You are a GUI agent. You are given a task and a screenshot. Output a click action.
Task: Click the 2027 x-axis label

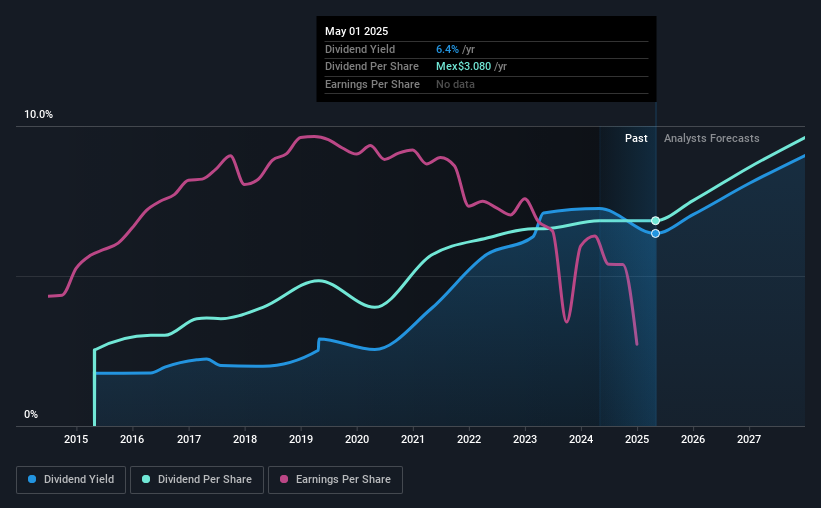point(749,439)
